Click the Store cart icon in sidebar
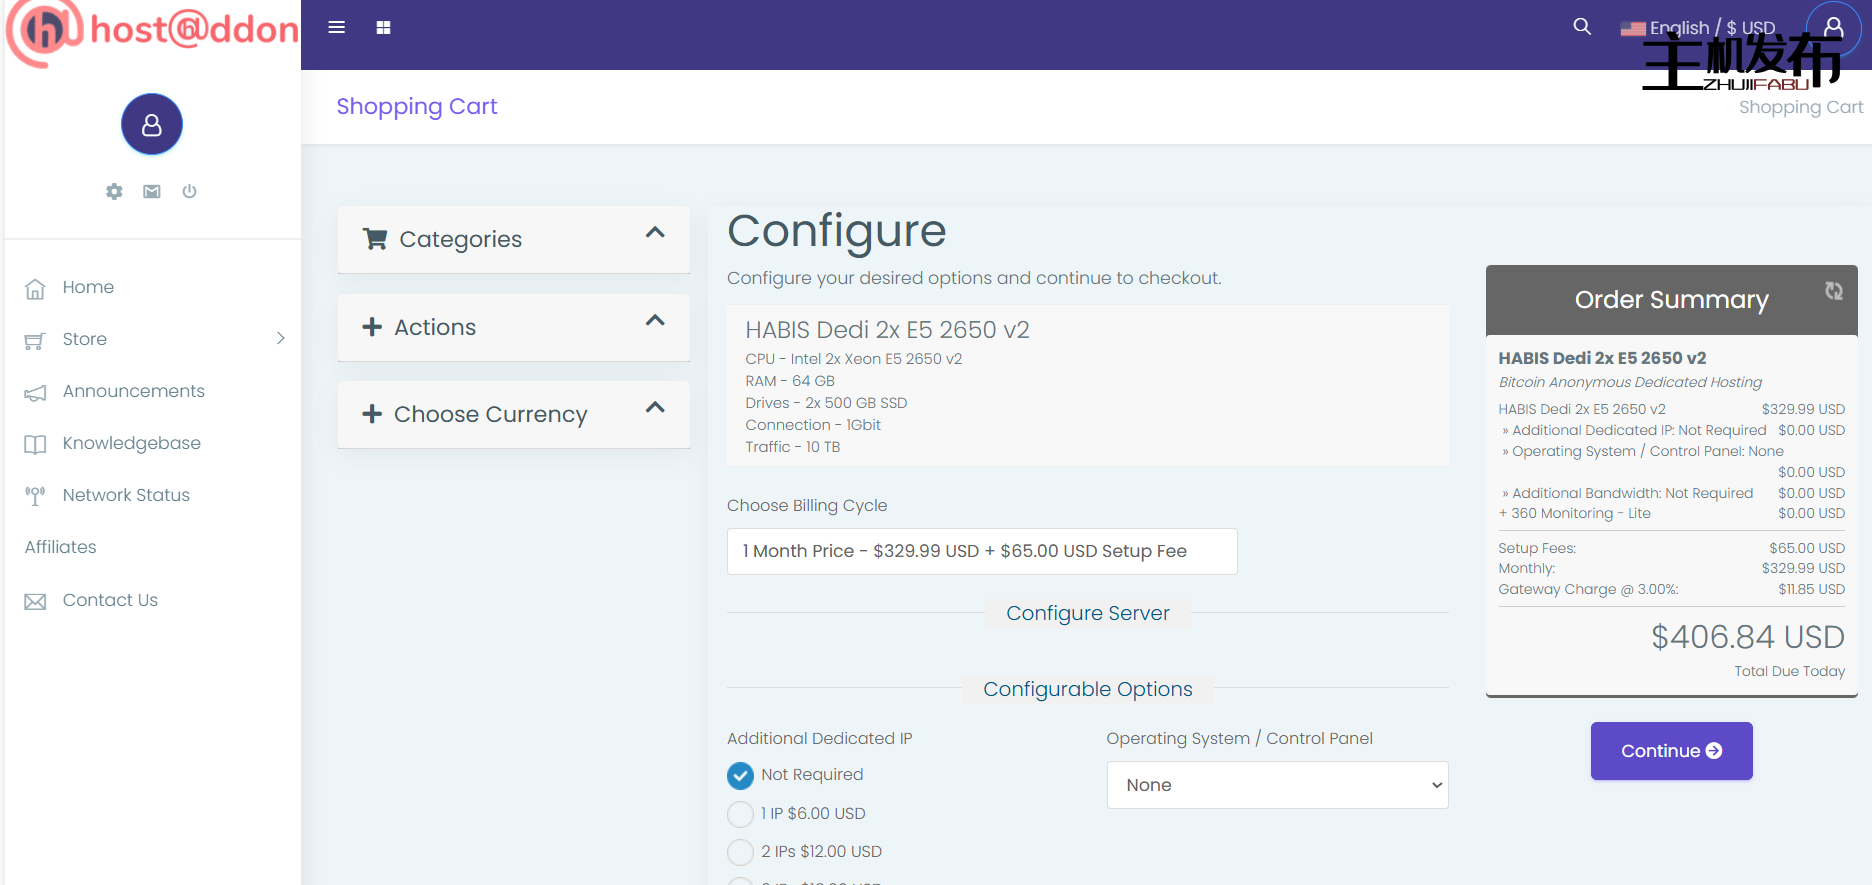 point(35,341)
